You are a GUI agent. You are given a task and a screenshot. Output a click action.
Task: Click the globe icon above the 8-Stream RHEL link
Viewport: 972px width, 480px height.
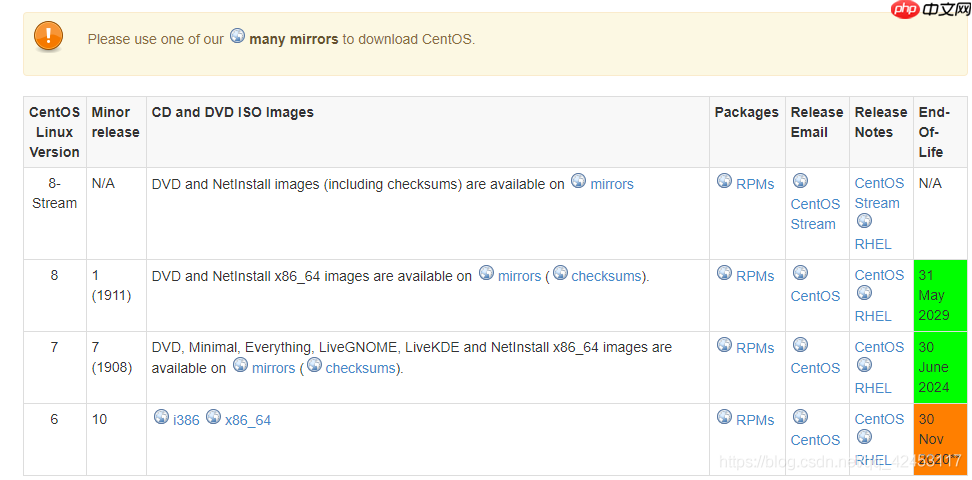[x=864, y=221]
